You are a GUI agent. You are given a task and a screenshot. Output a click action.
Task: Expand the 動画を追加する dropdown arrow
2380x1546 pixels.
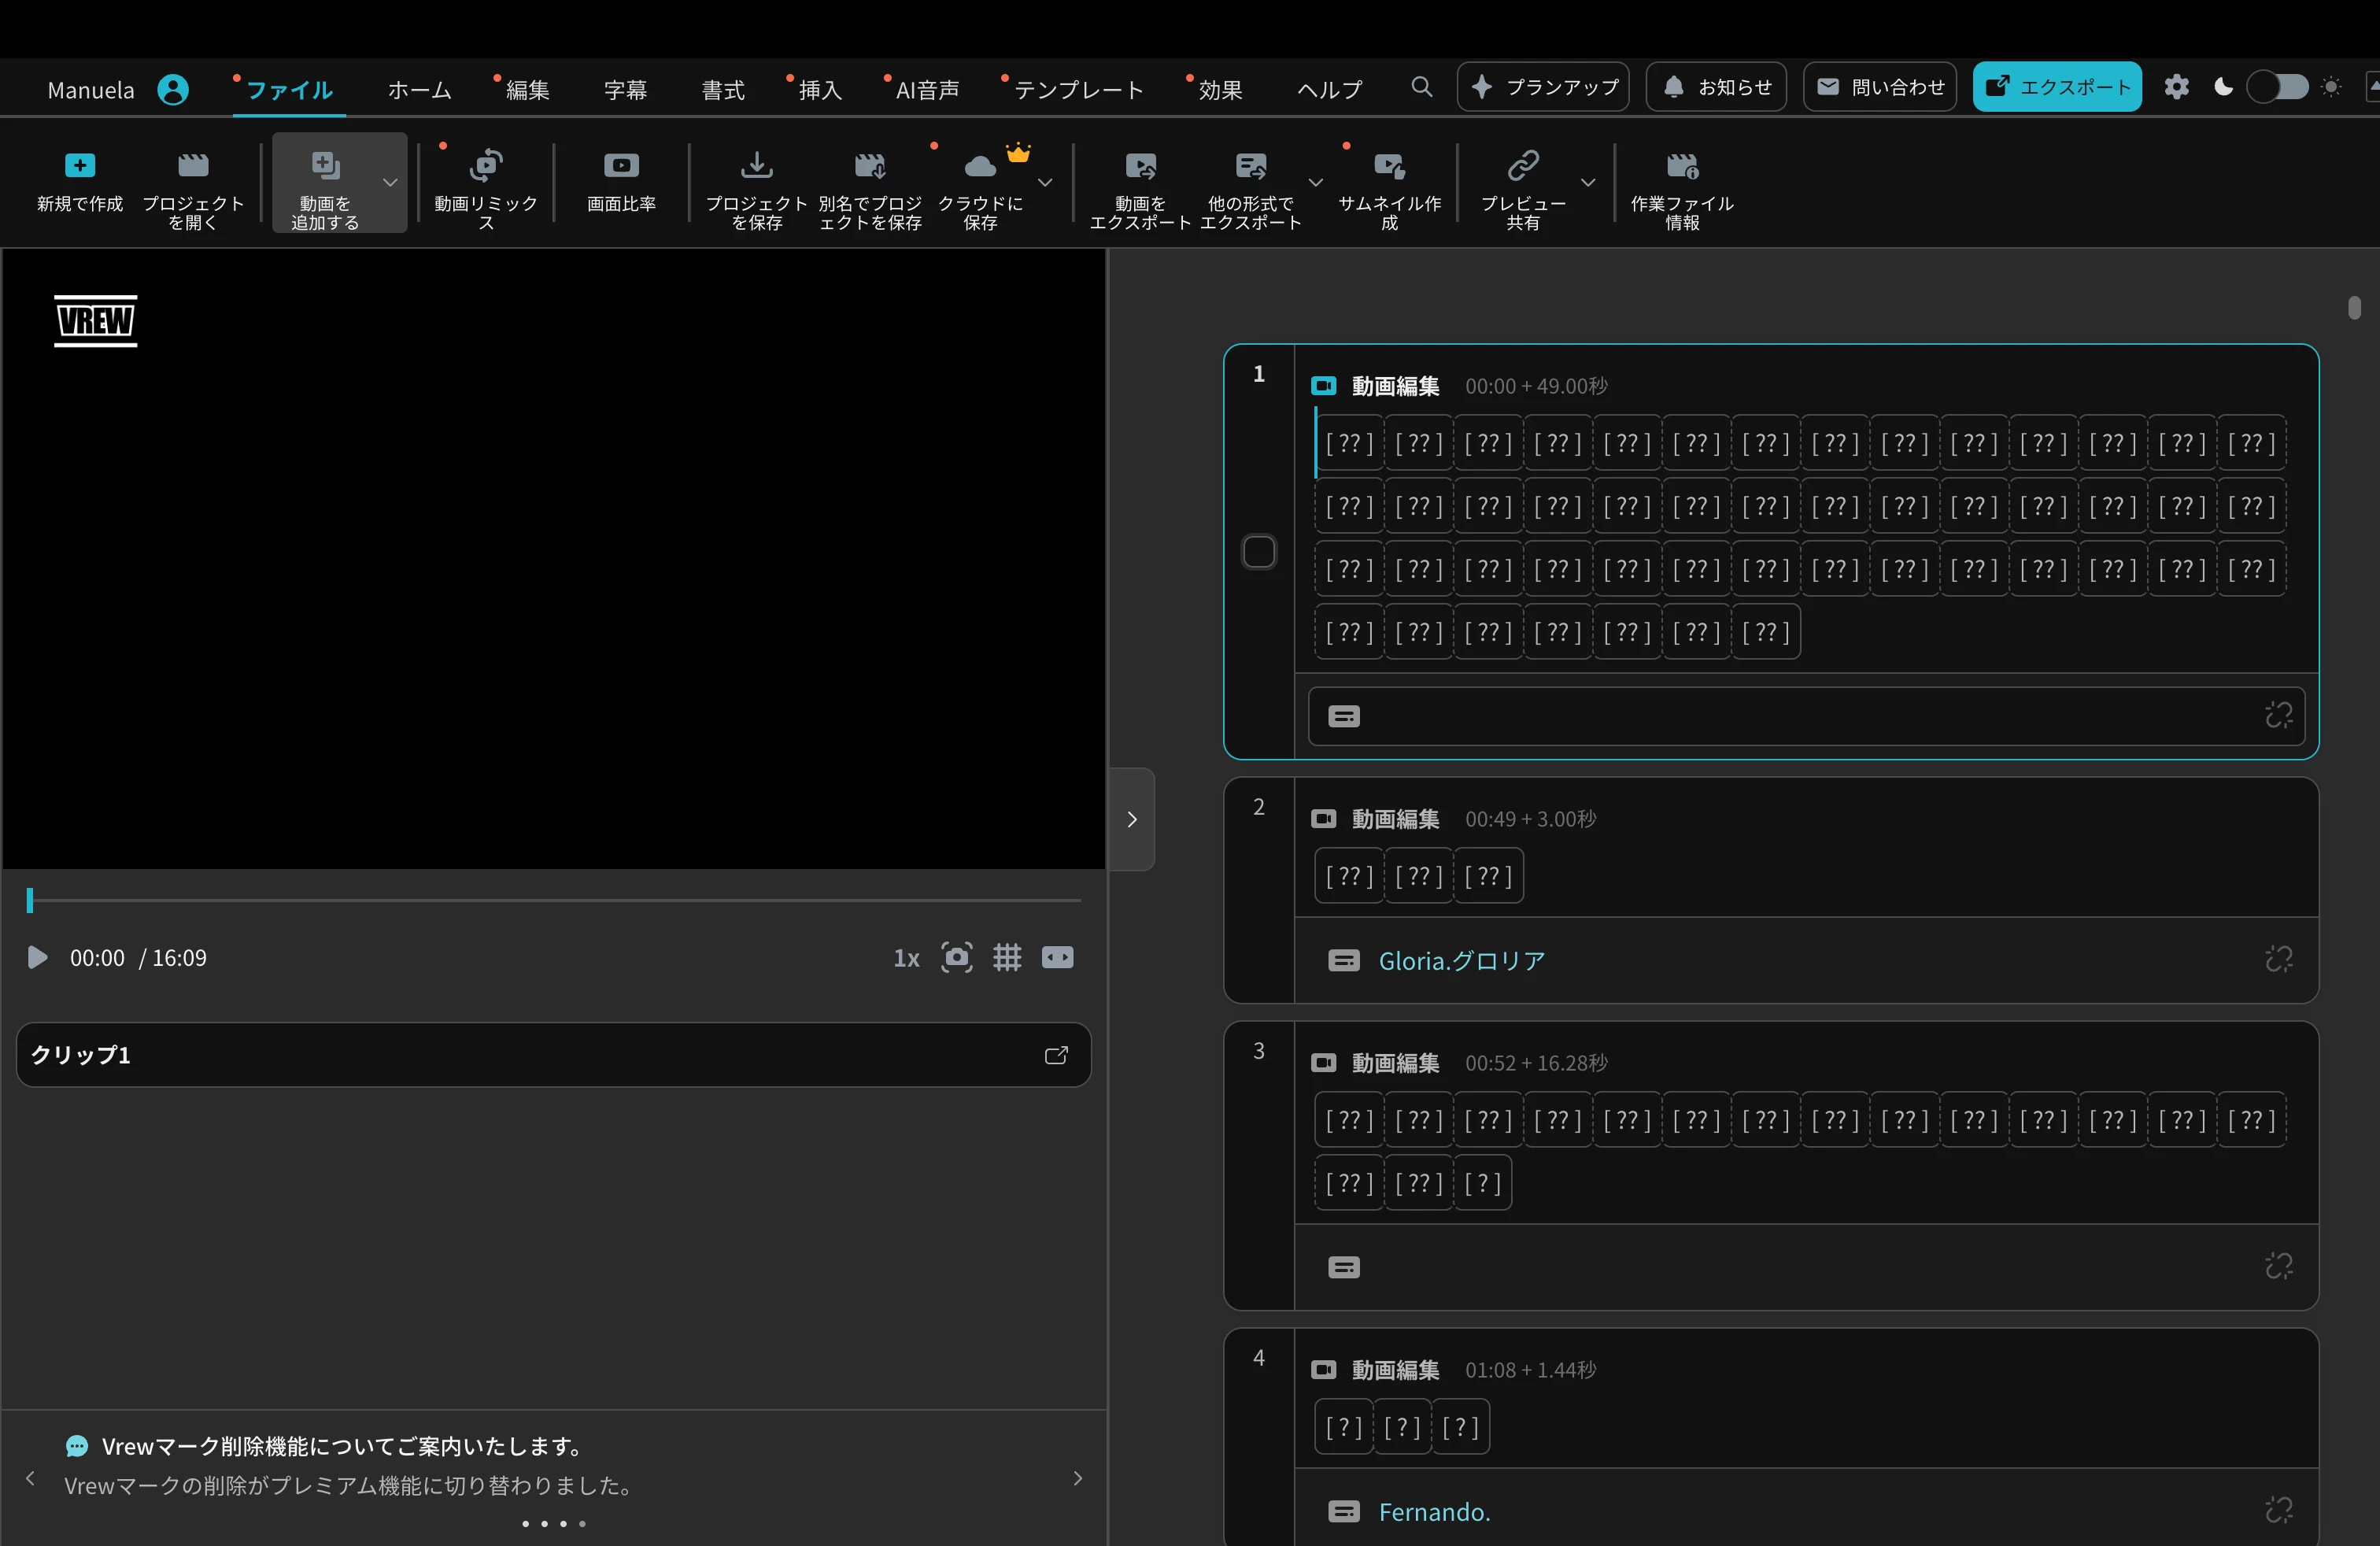(x=390, y=183)
